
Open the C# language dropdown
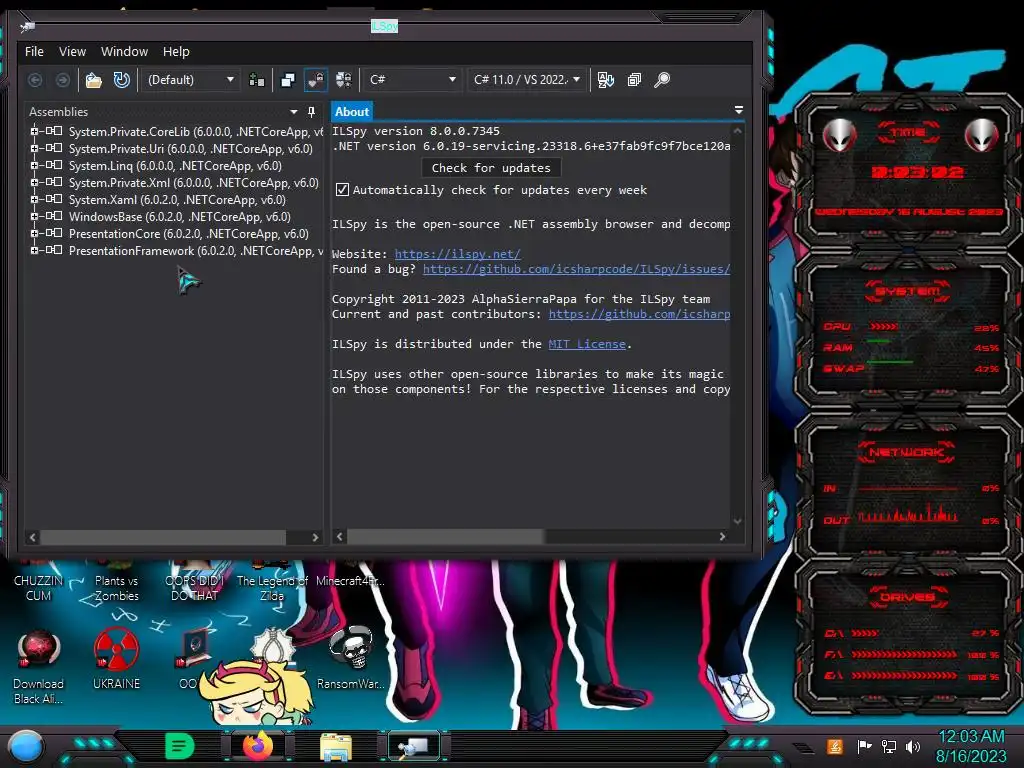(411, 80)
